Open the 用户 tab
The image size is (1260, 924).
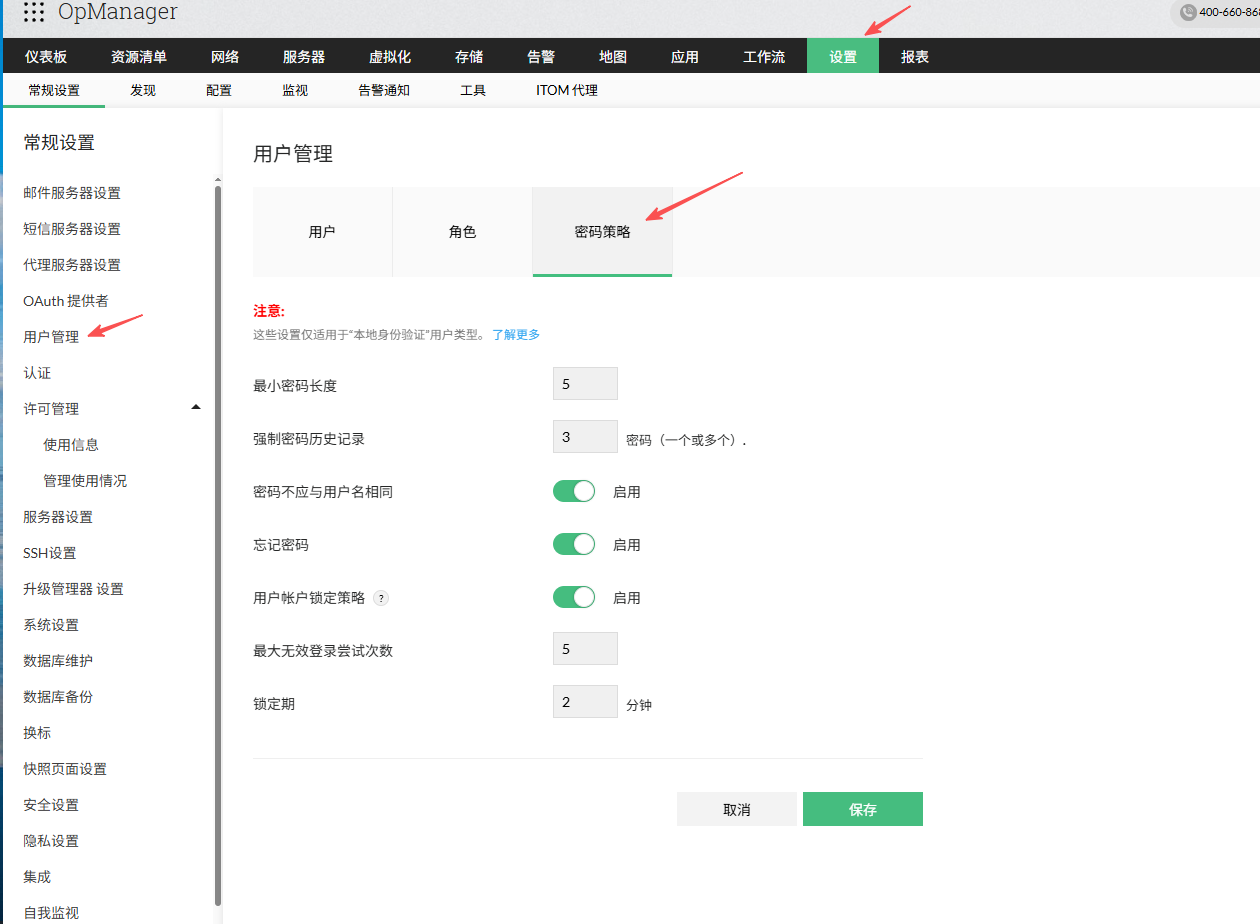322,232
